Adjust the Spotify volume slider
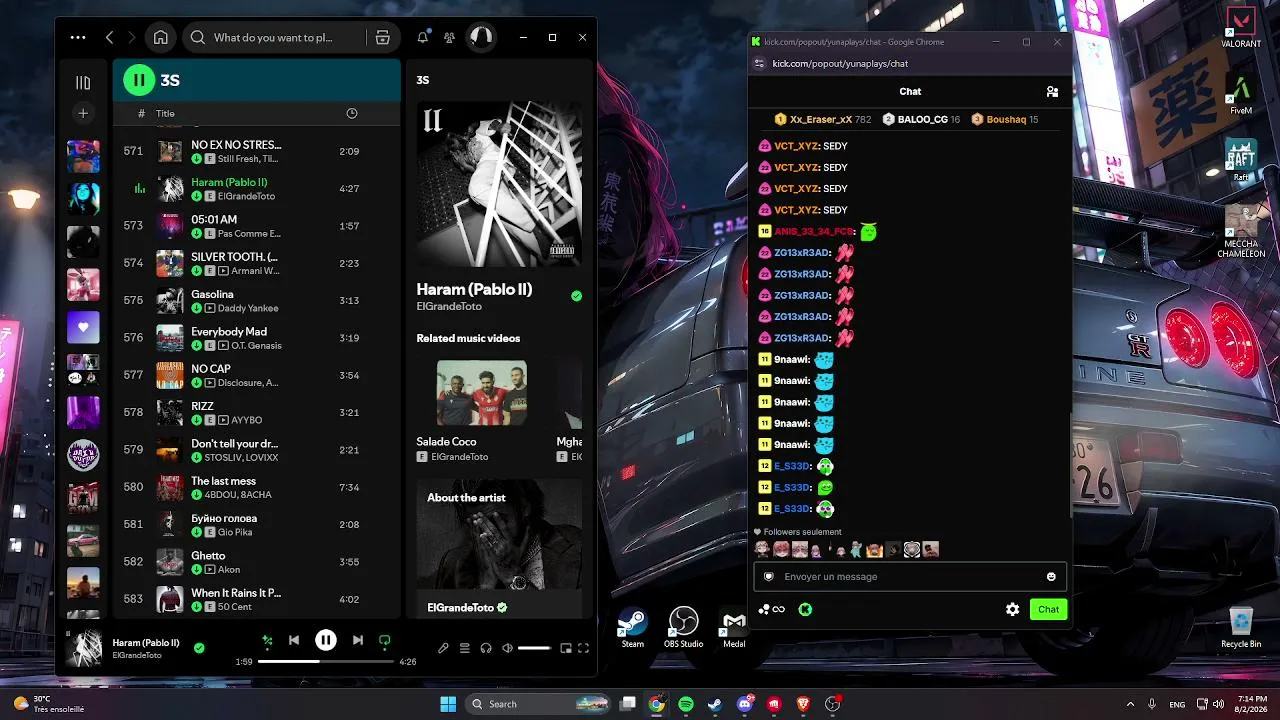Screen dimensions: 1280x720 534,648
